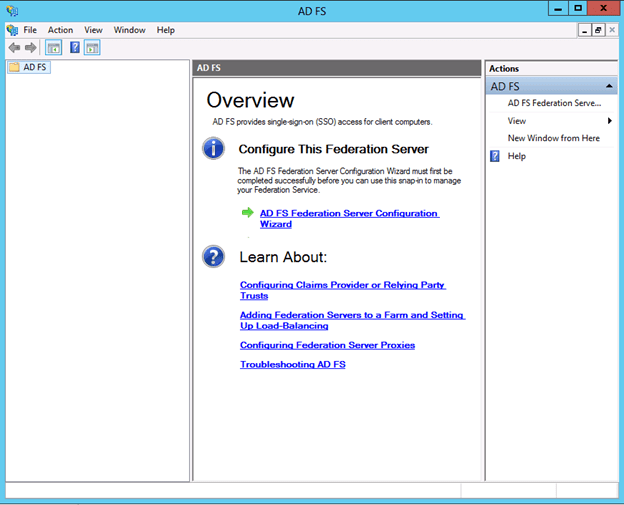Open the Help menu in menu bar
This screenshot has height=505, width=624.
(166, 30)
